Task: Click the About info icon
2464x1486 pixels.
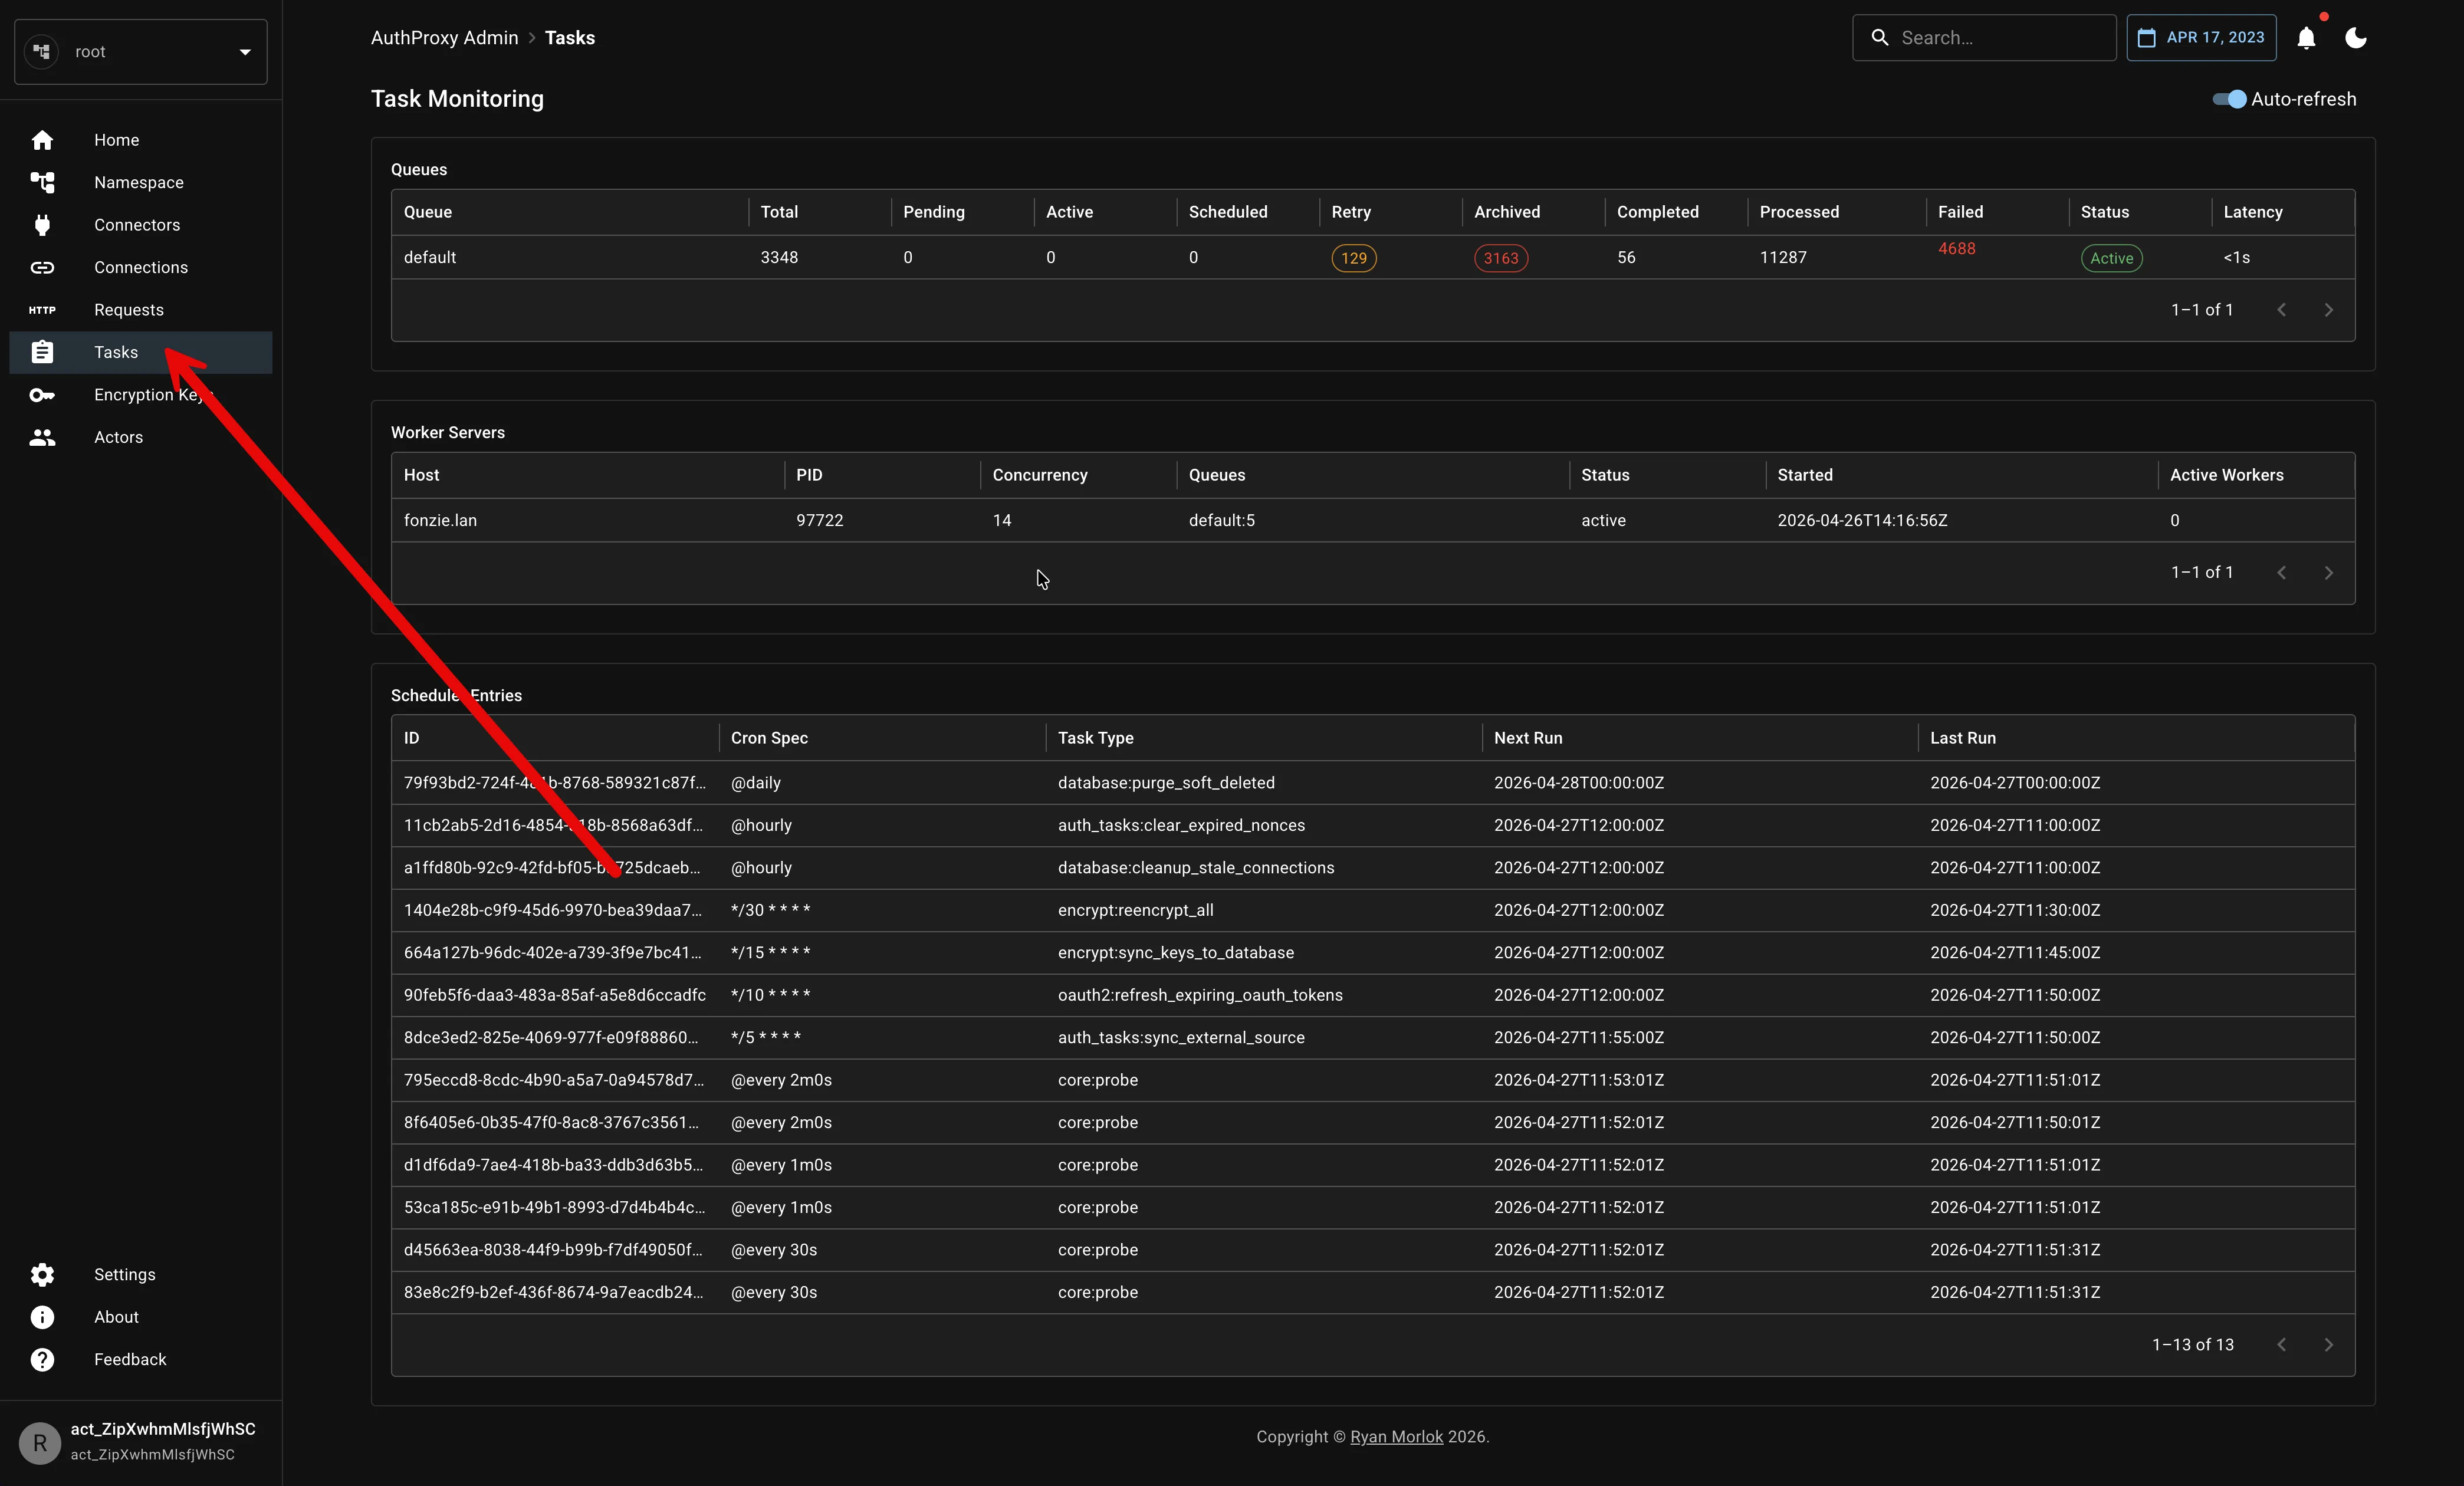Action: (42, 1317)
